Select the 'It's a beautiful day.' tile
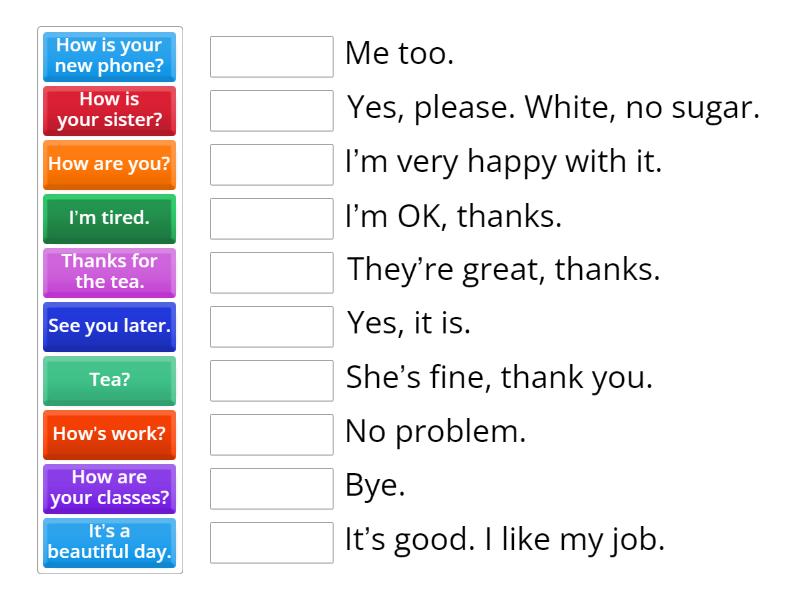This screenshot has height=600, width=800. 110,543
